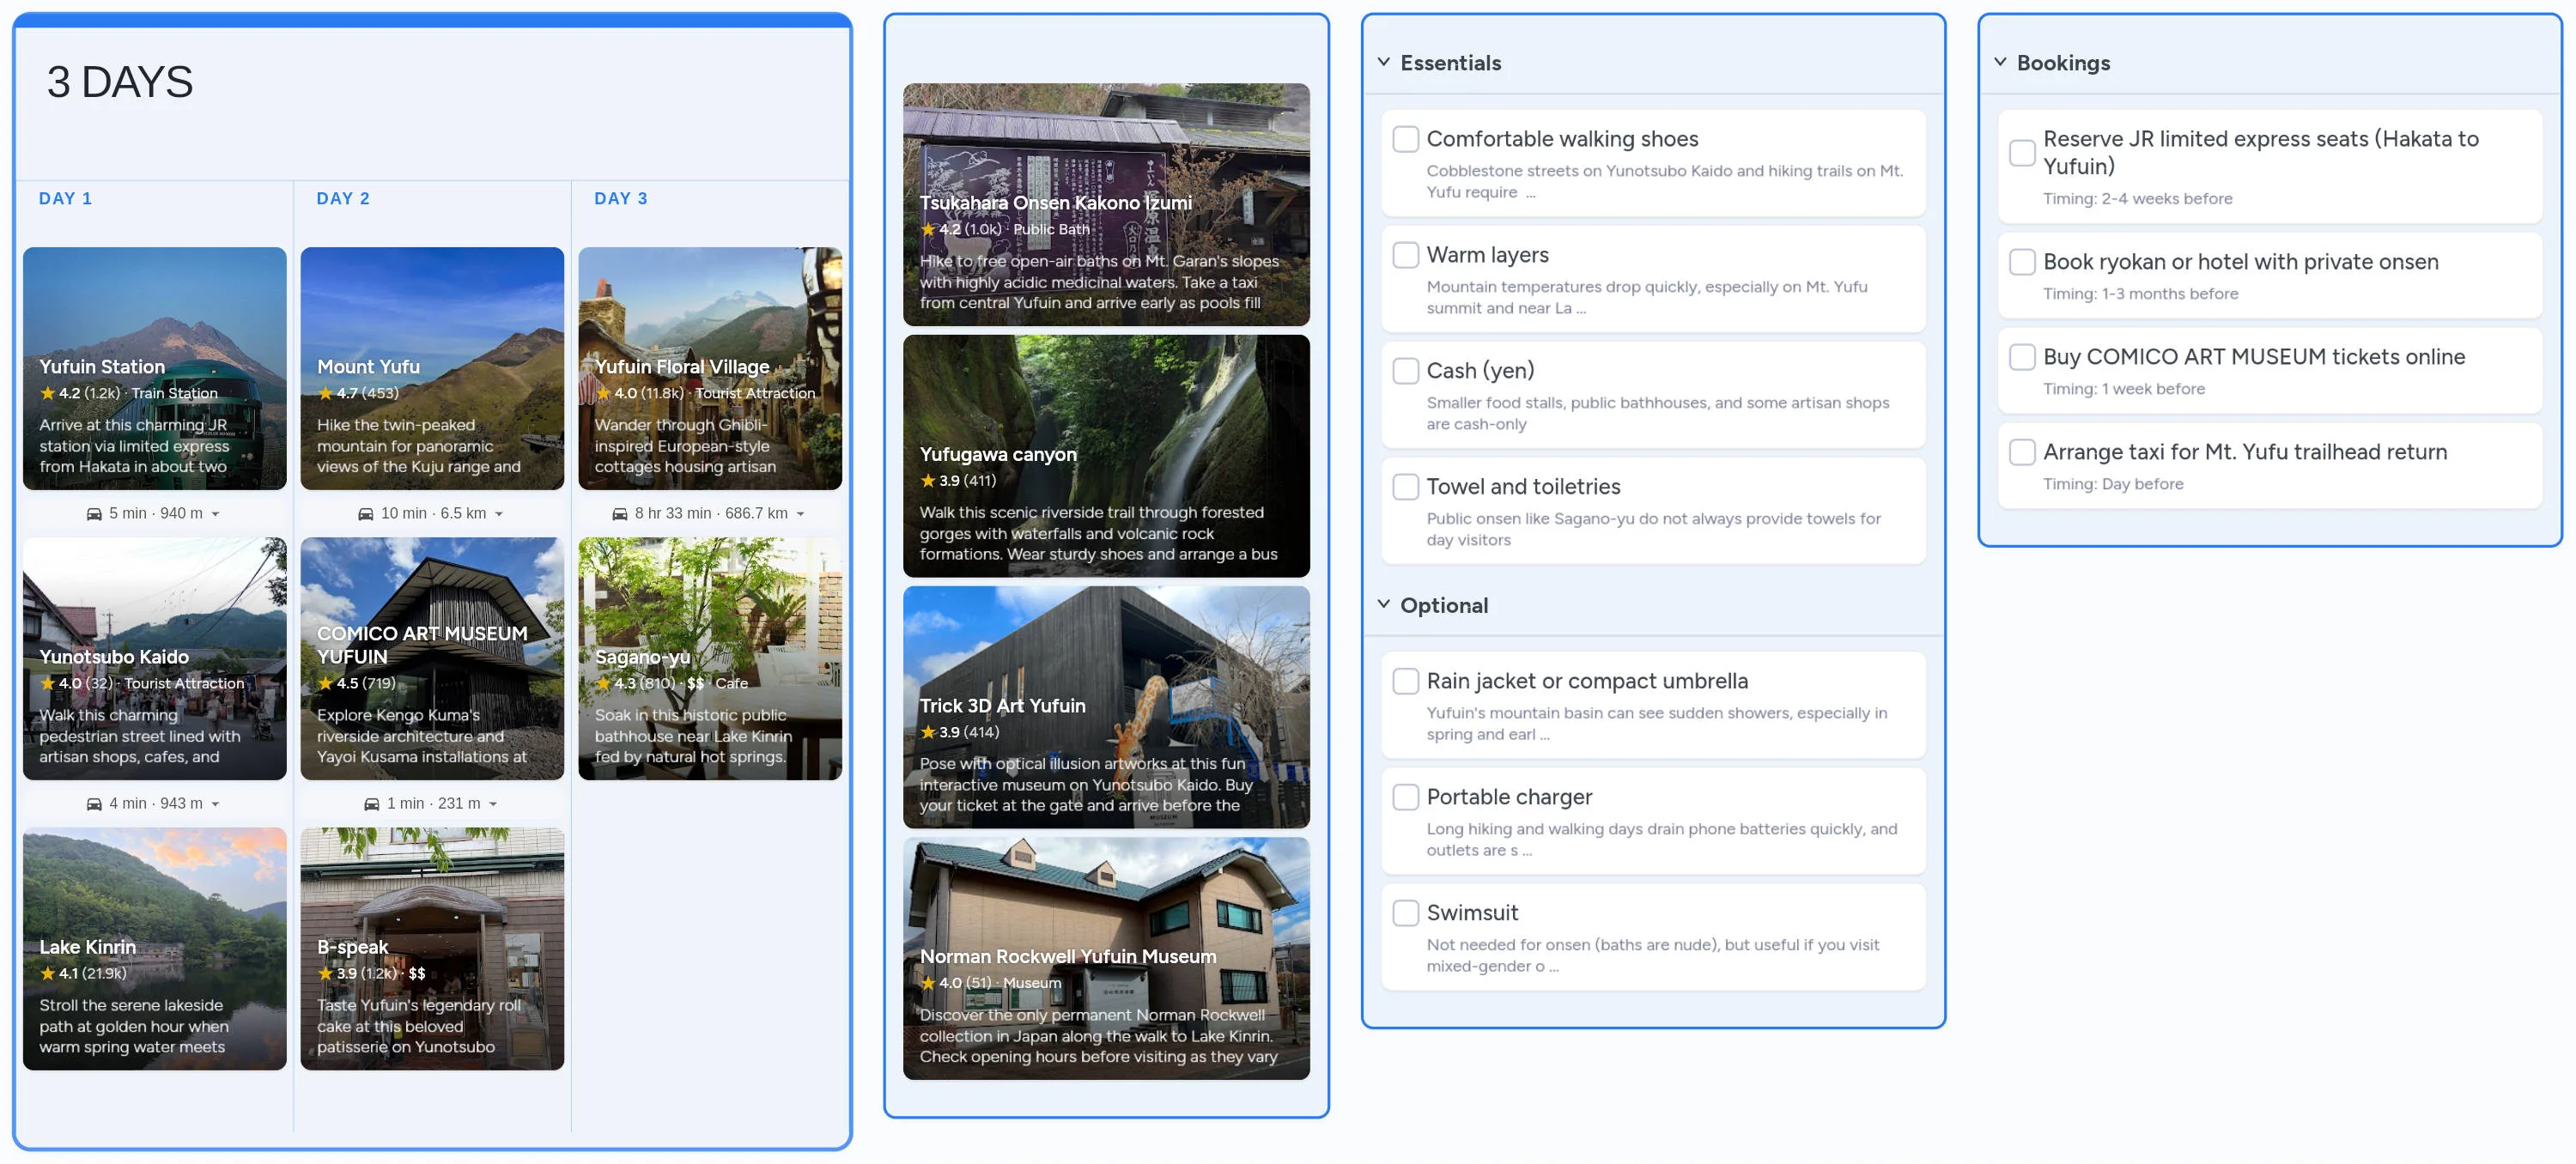2576x1164 pixels.
Task: Collapse the Optional section chevron
Action: [1384, 604]
